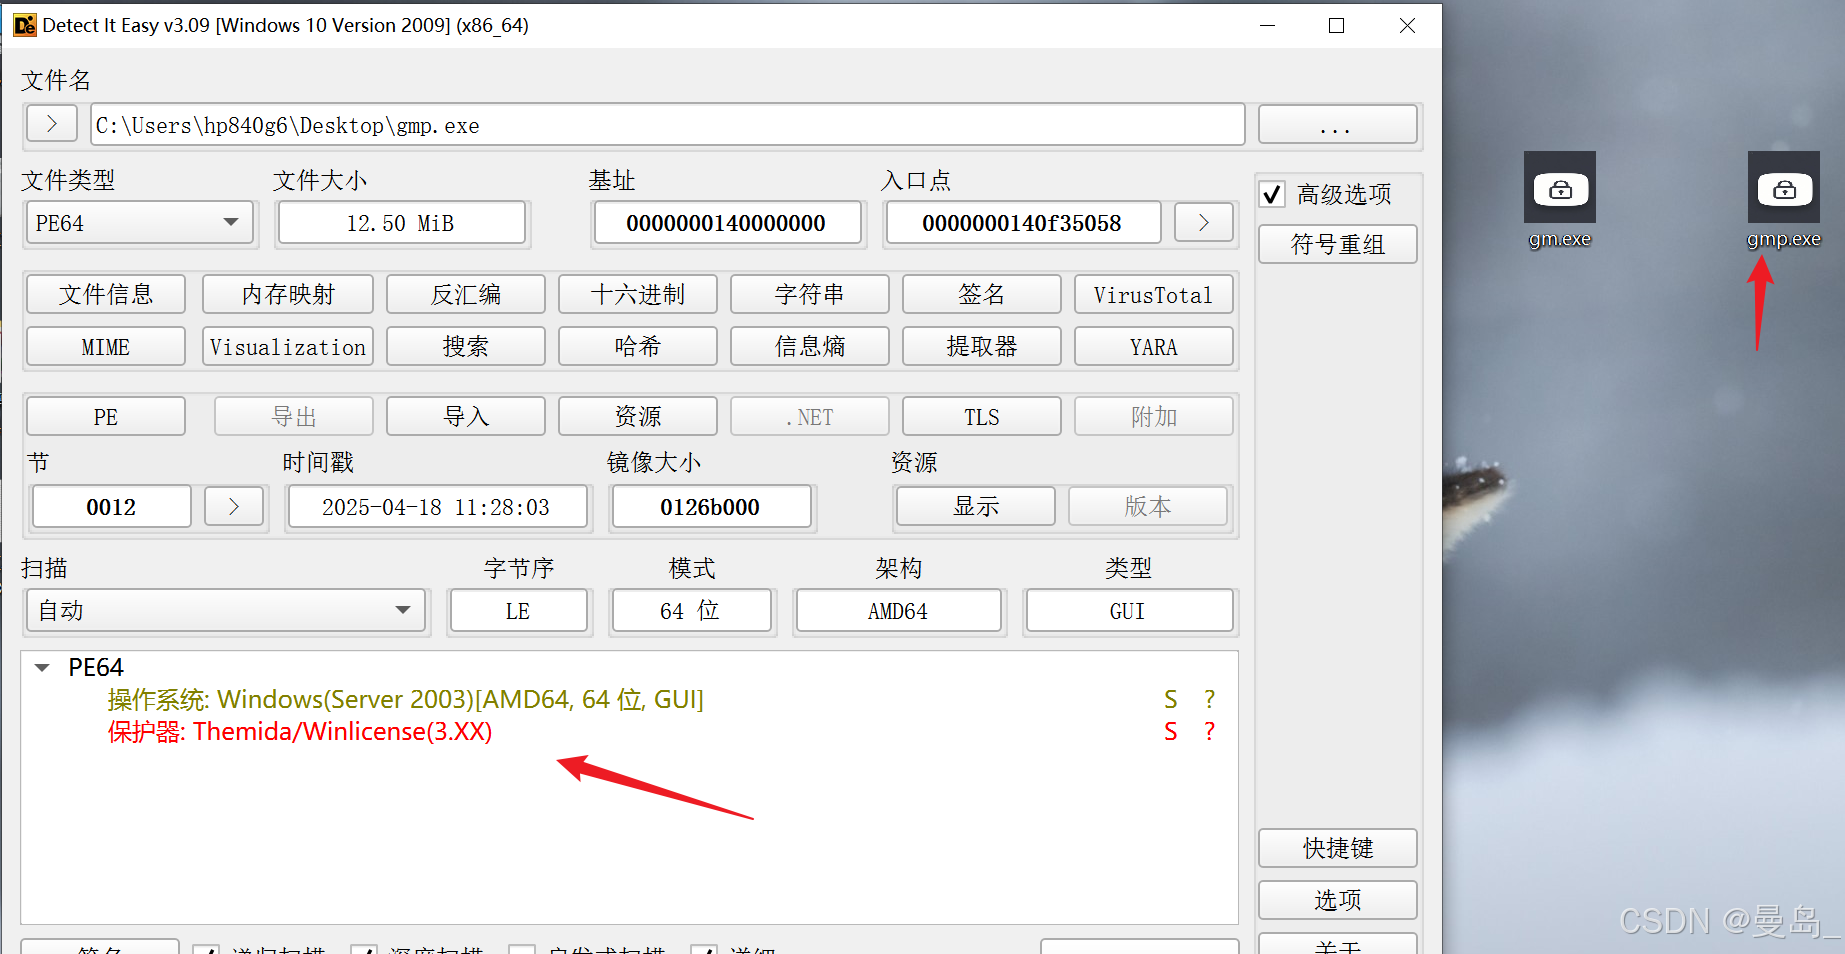Uncheck the 高级选项 checkbox
The image size is (1845, 954).
[1271, 194]
